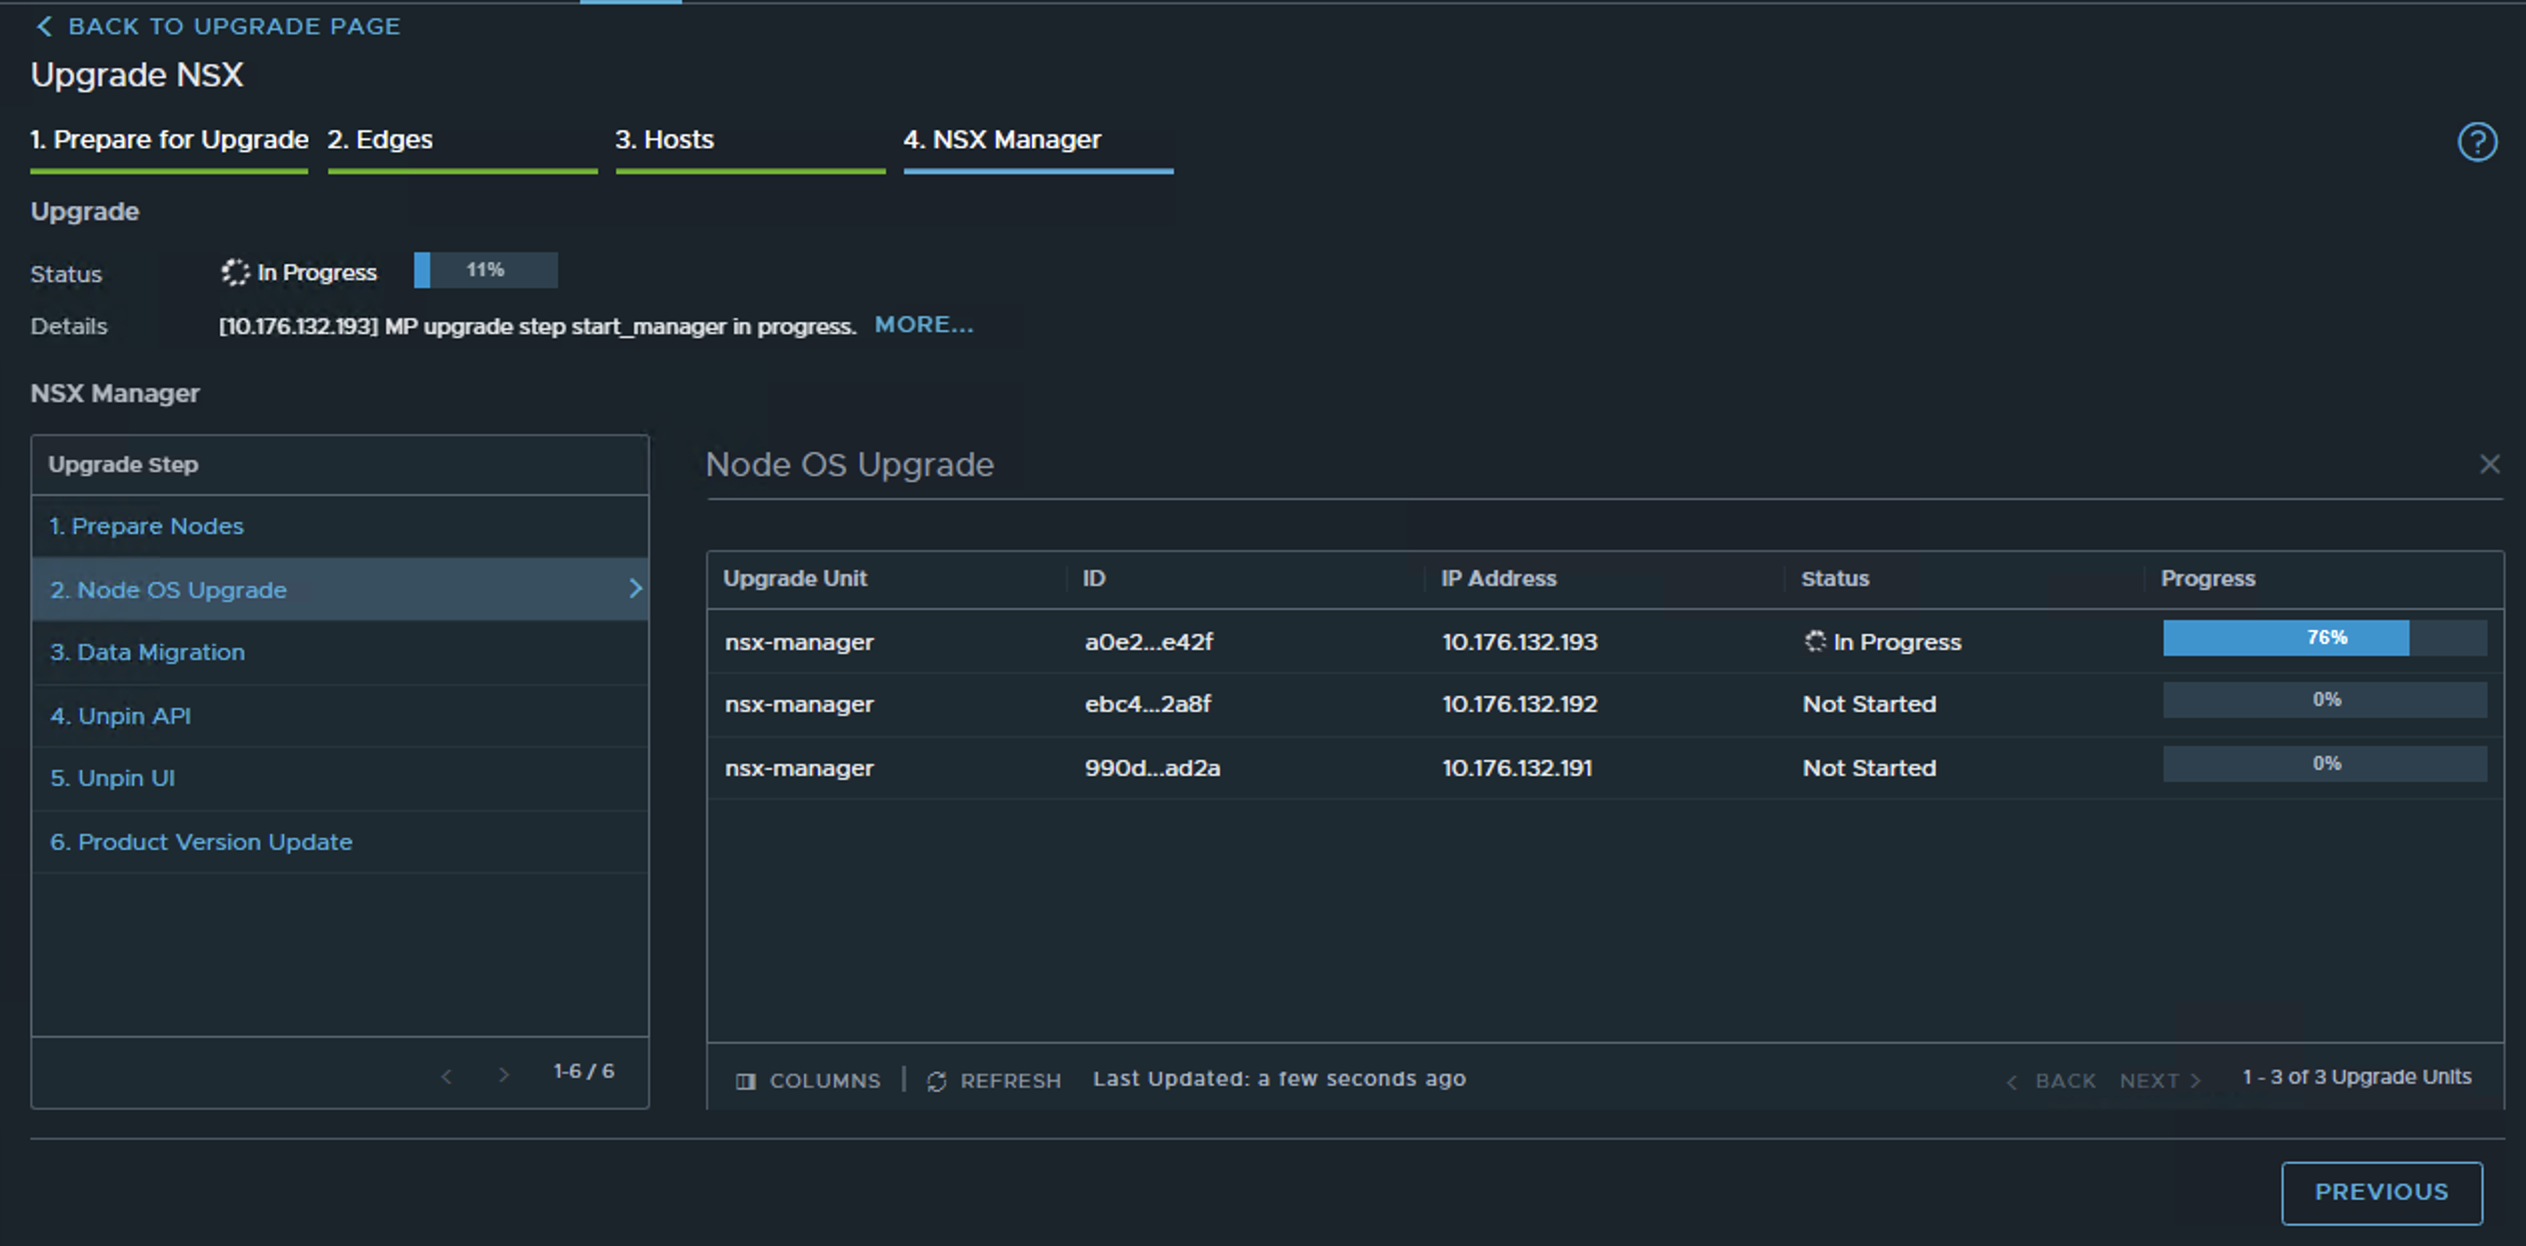Click the help question mark icon

tap(2477, 142)
